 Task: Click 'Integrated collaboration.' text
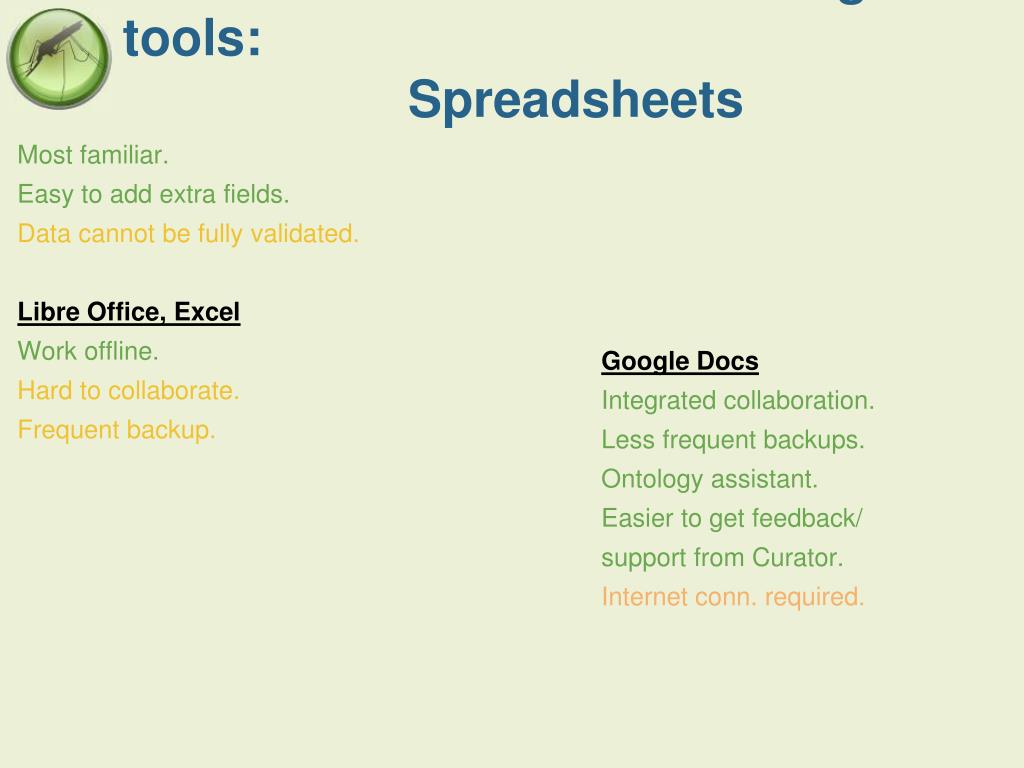[738, 401]
